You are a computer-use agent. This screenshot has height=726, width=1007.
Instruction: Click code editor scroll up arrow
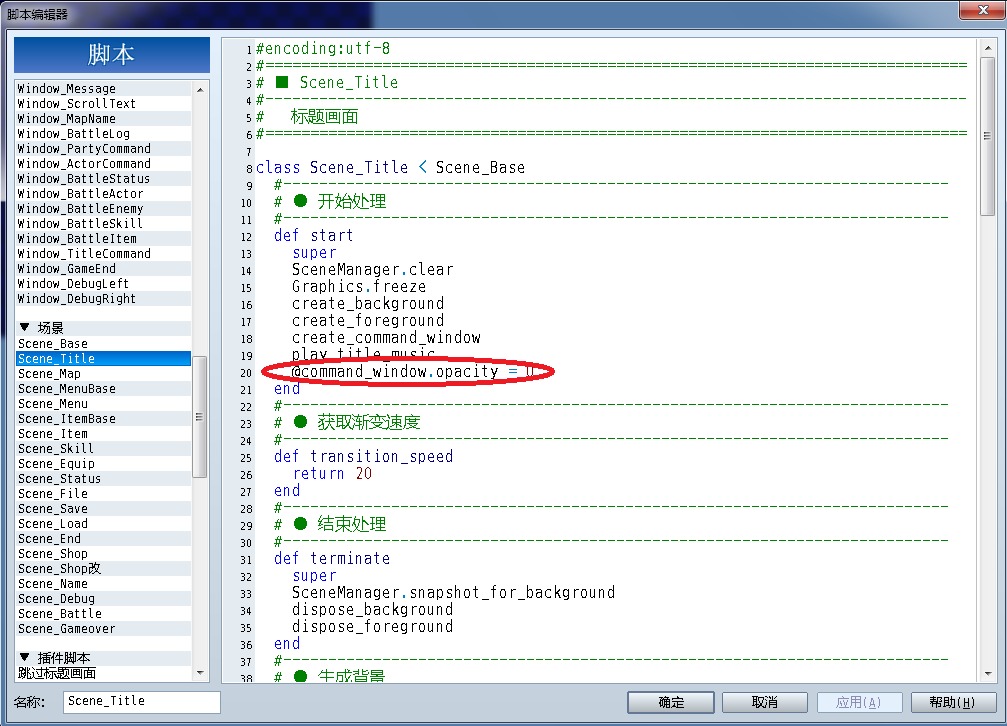[x=987, y=48]
